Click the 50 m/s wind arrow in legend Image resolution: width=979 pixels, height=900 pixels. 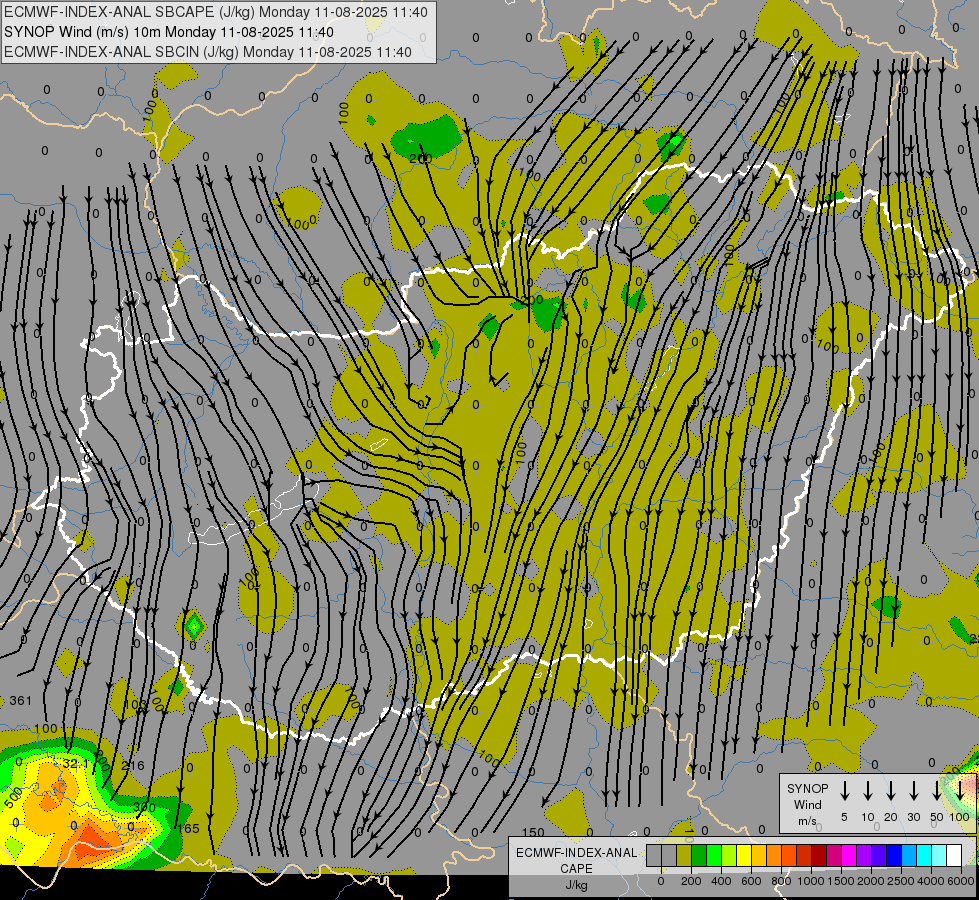point(937,791)
